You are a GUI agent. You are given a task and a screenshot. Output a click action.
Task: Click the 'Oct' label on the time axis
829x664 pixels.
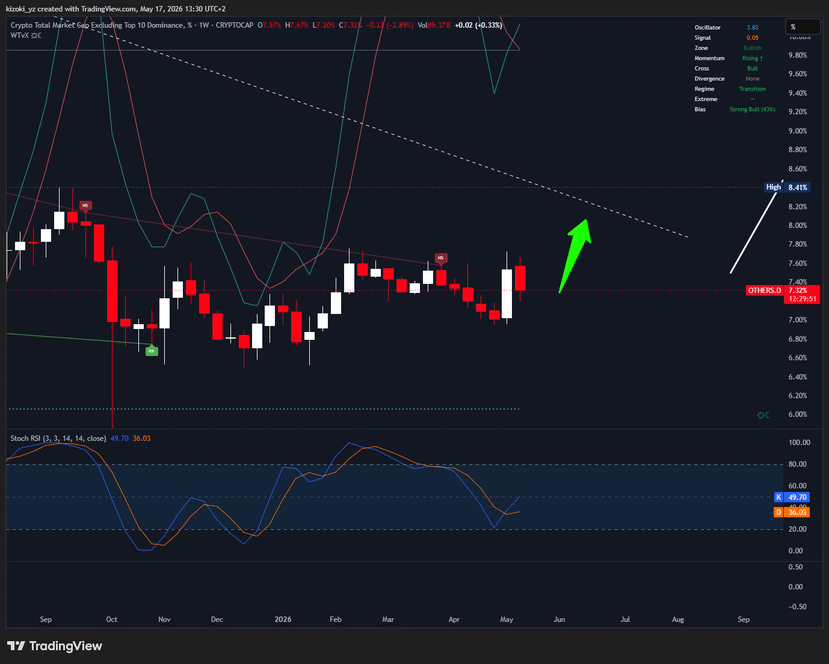click(x=112, y=619)
